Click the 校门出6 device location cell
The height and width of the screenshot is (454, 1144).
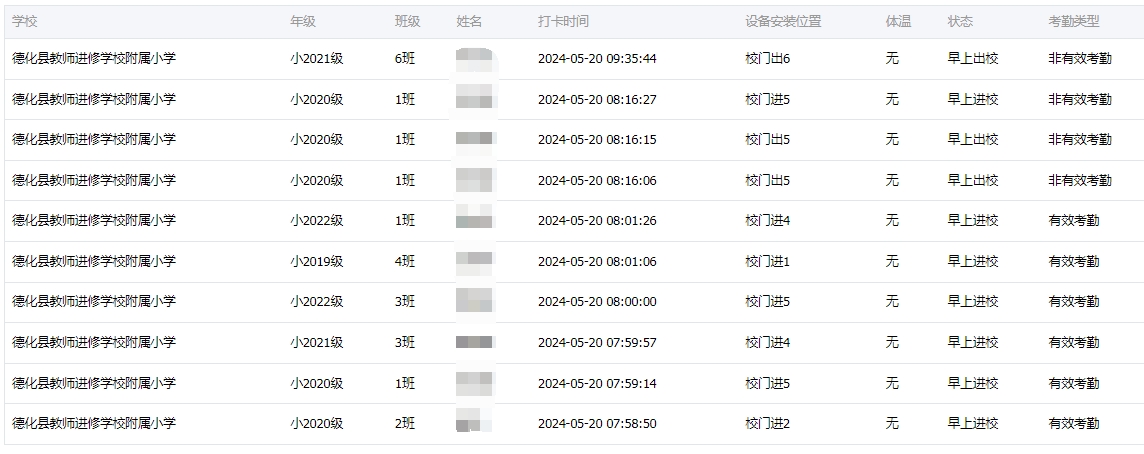tap(768, 59)
